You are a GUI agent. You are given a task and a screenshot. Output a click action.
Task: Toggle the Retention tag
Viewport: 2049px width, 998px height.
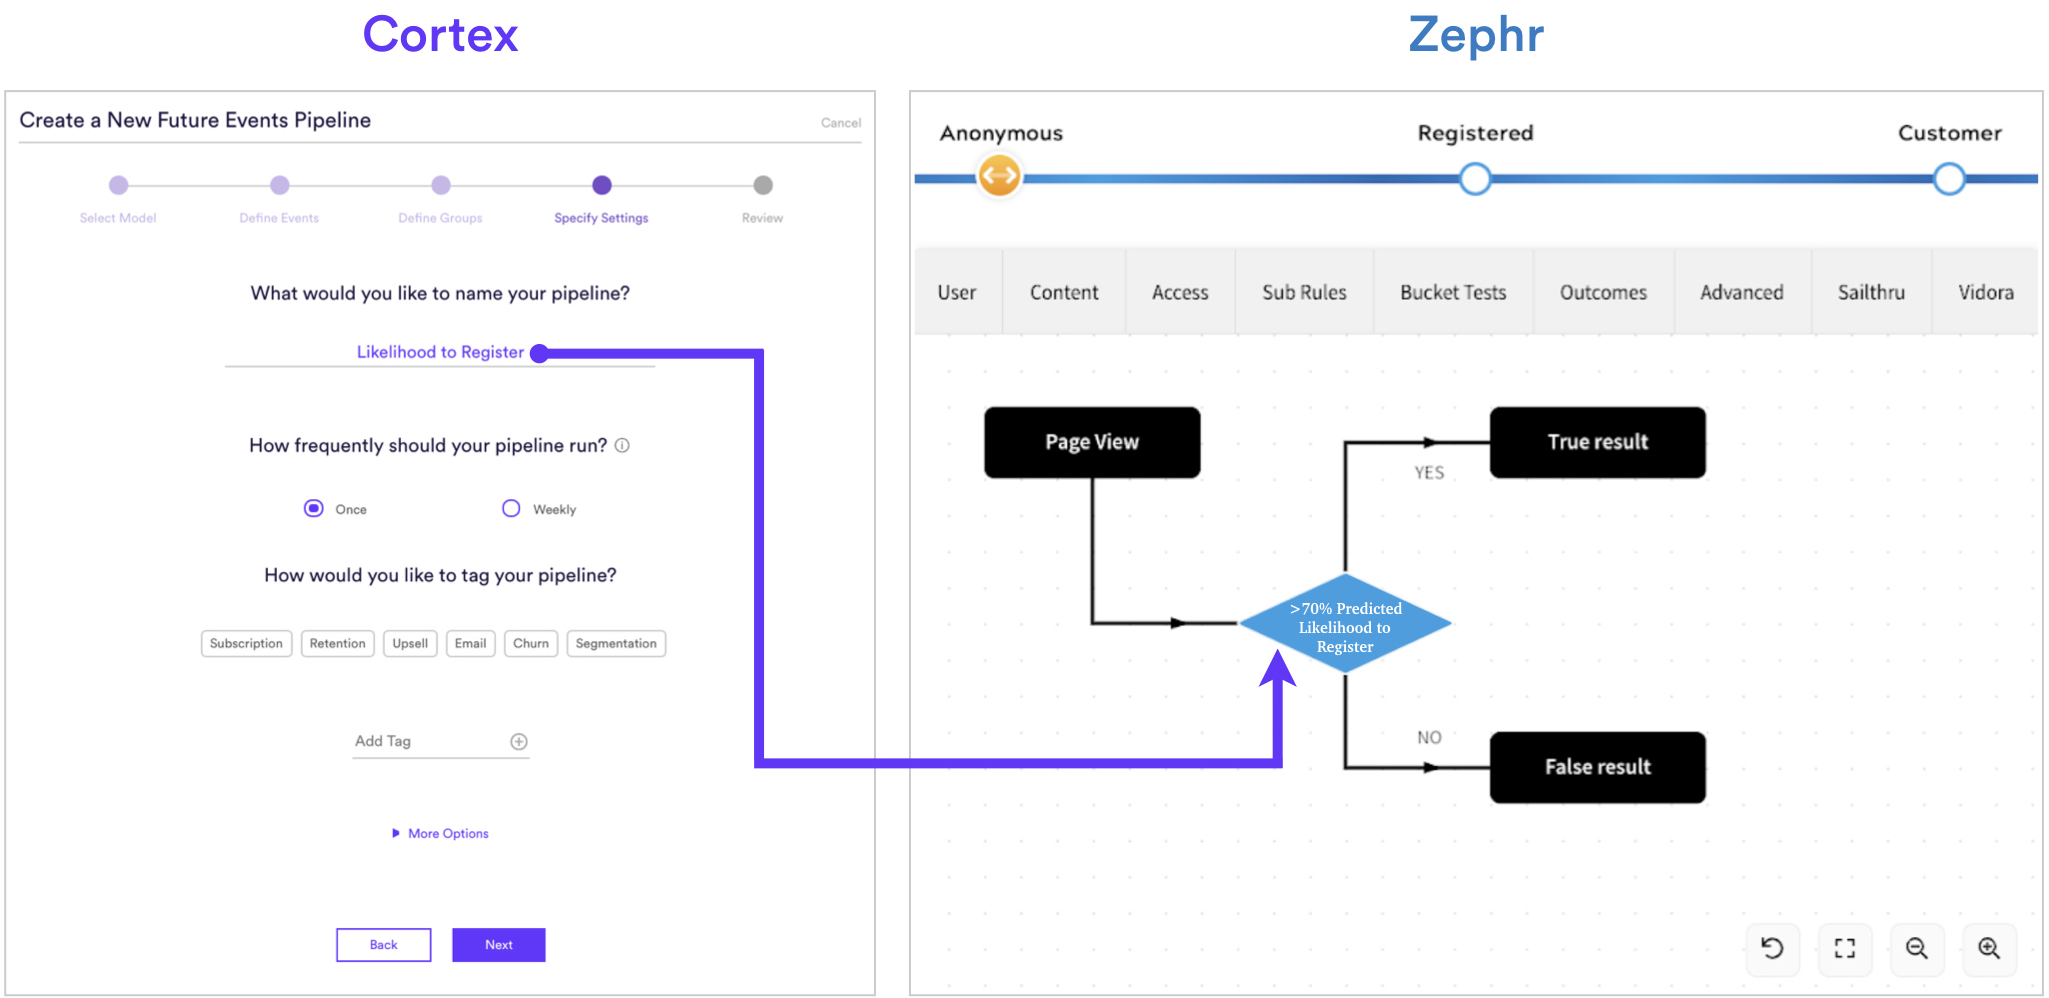(x=338, y=643)
